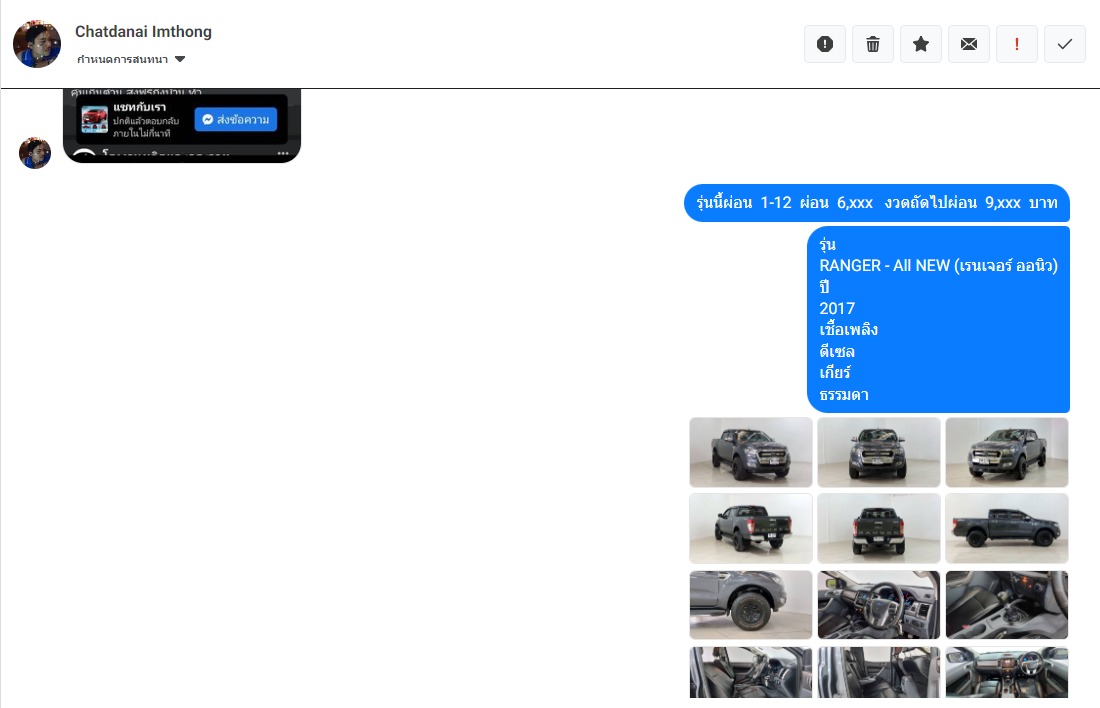Open second row middle rear-view truck photo
Screen dimensions: 1100x708
coord(879,528)
